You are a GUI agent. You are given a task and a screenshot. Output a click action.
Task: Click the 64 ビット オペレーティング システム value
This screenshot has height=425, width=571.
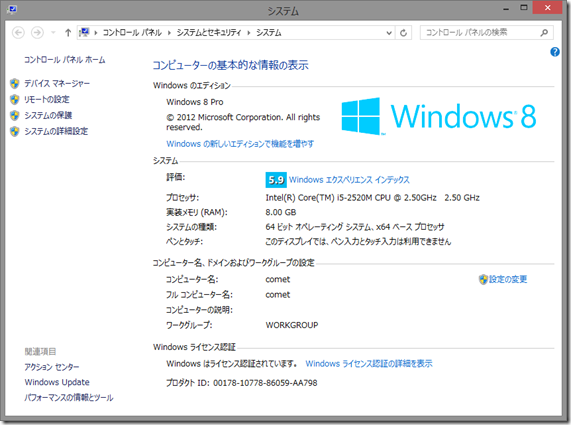pyautogui.click(x=355, y=227)
